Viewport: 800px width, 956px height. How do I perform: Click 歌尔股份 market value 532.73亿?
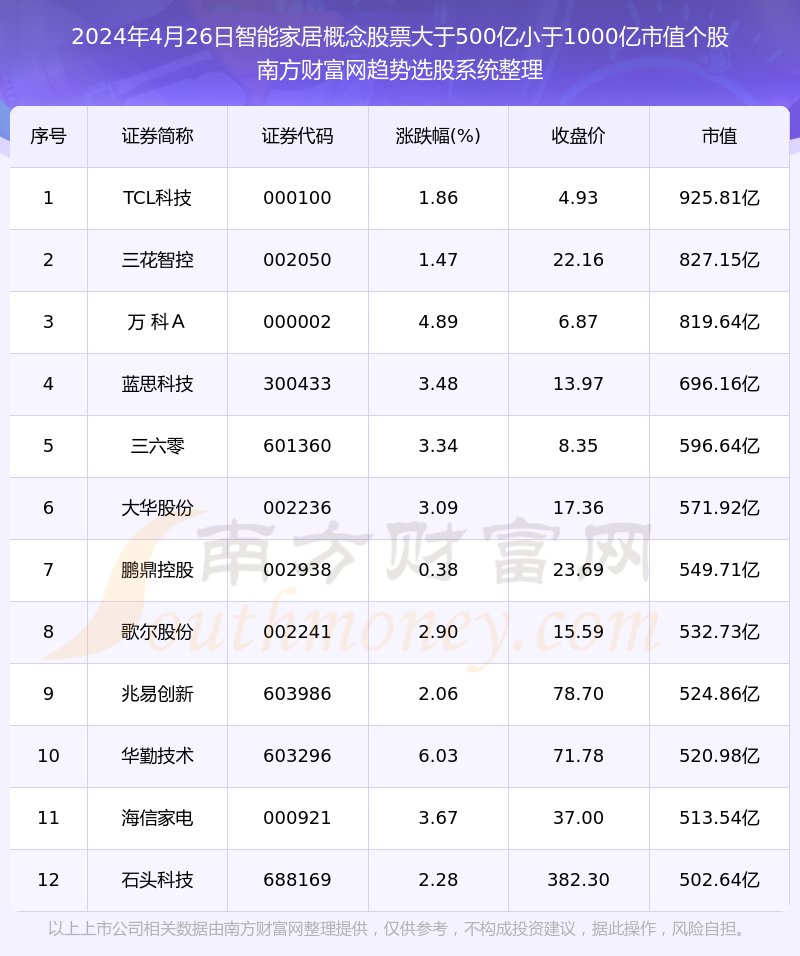click(719, 632)
